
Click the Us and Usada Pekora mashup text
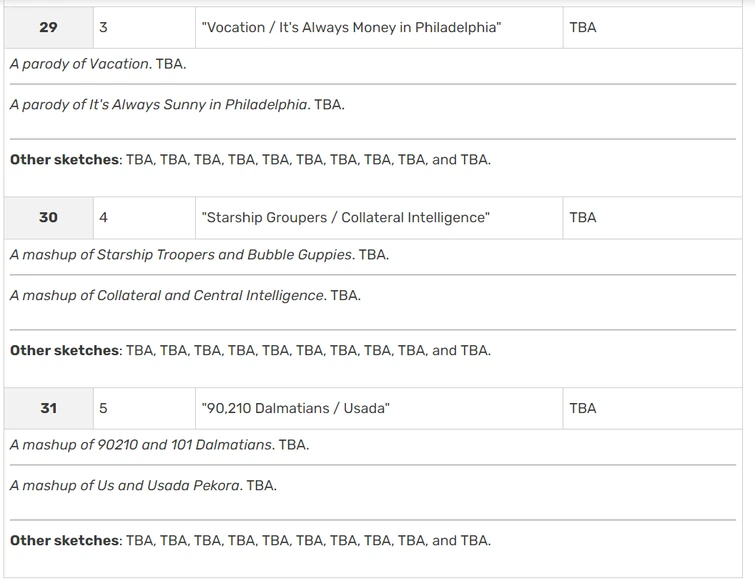(x=143, y=486)
